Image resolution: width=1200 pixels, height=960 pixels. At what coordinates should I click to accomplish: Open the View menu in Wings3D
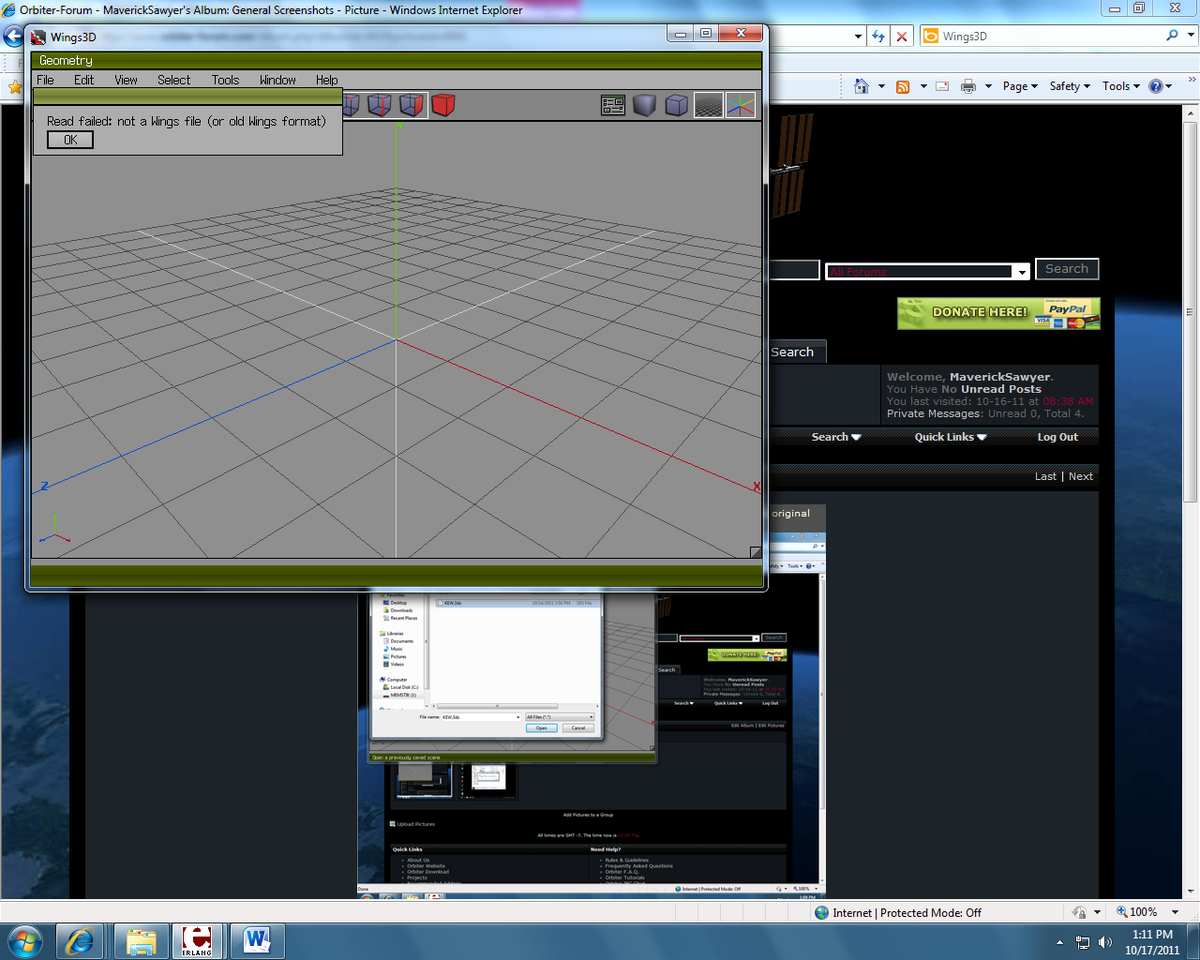pyautogui.click(x=126, y=80)
